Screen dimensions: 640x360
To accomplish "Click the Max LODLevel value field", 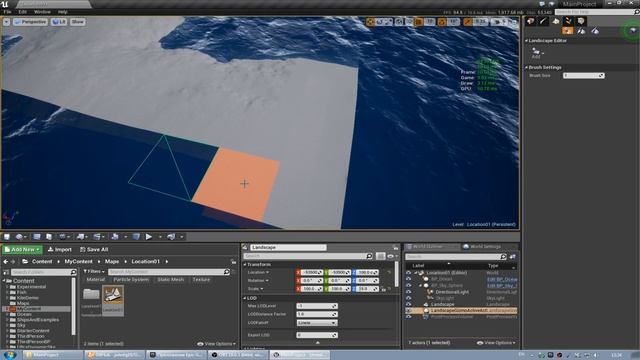I will pyautogui.click(x=317, y=306).
